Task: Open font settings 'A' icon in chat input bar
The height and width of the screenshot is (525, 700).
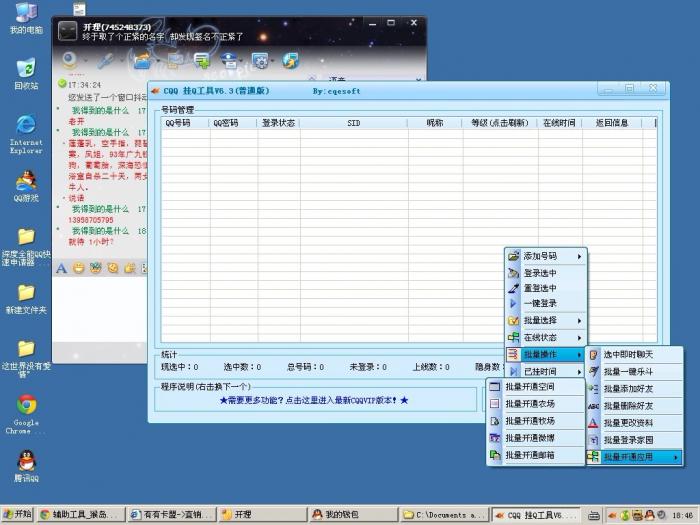Action: [x=62, y=268]
